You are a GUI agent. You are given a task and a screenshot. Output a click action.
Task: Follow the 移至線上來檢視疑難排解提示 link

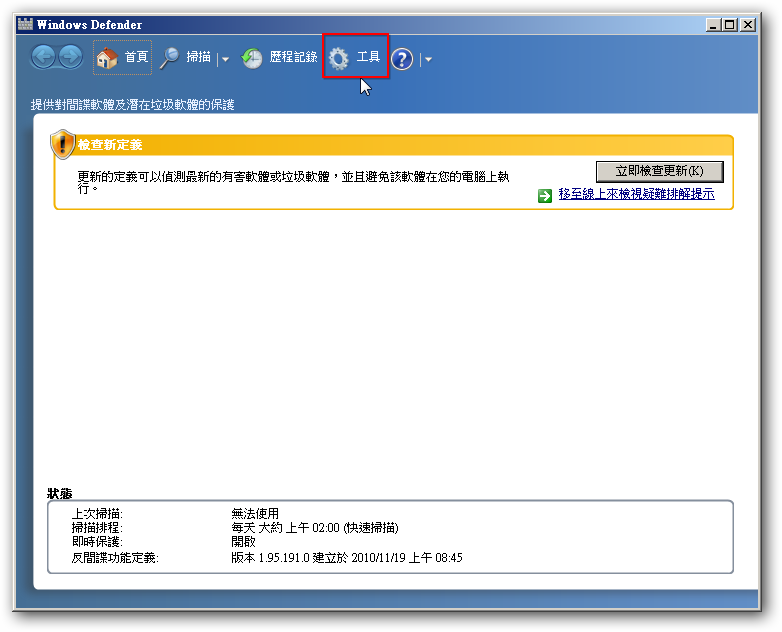636,195
